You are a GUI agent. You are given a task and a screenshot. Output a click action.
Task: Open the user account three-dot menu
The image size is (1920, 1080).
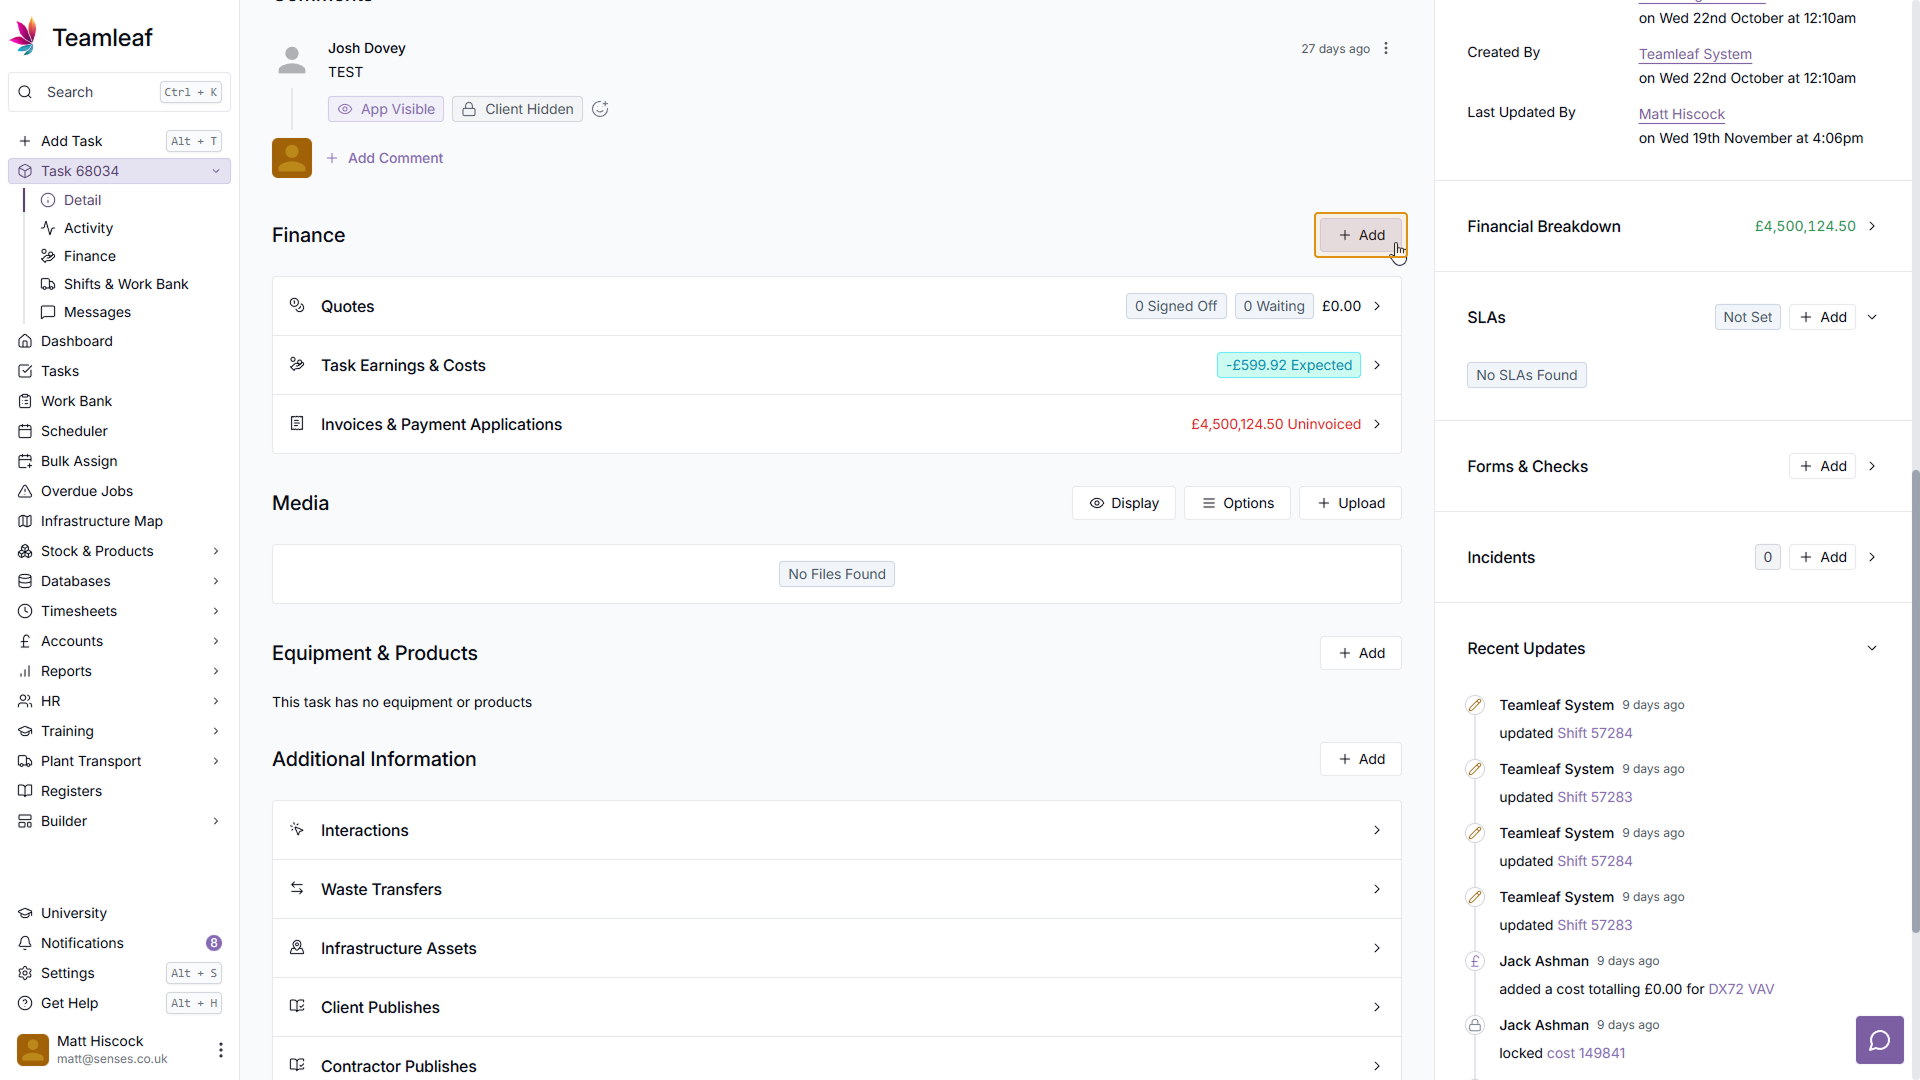pos(221,1049)
